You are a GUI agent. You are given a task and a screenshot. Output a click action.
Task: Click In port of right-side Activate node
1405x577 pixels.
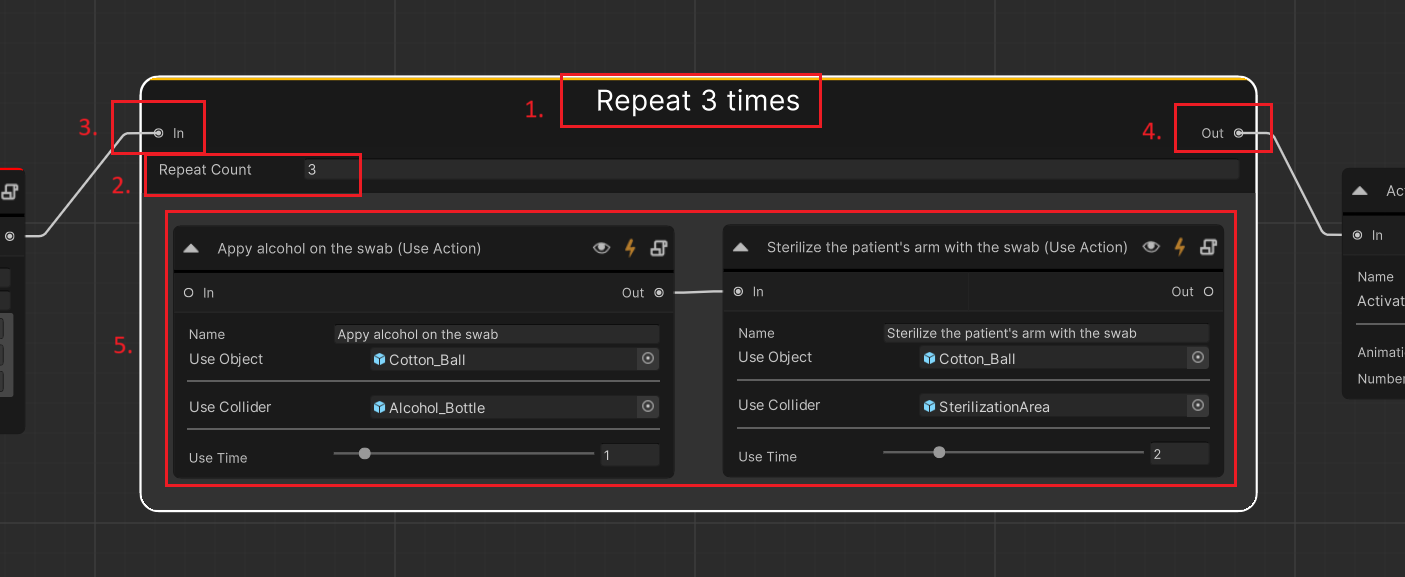coord(1357,235)
